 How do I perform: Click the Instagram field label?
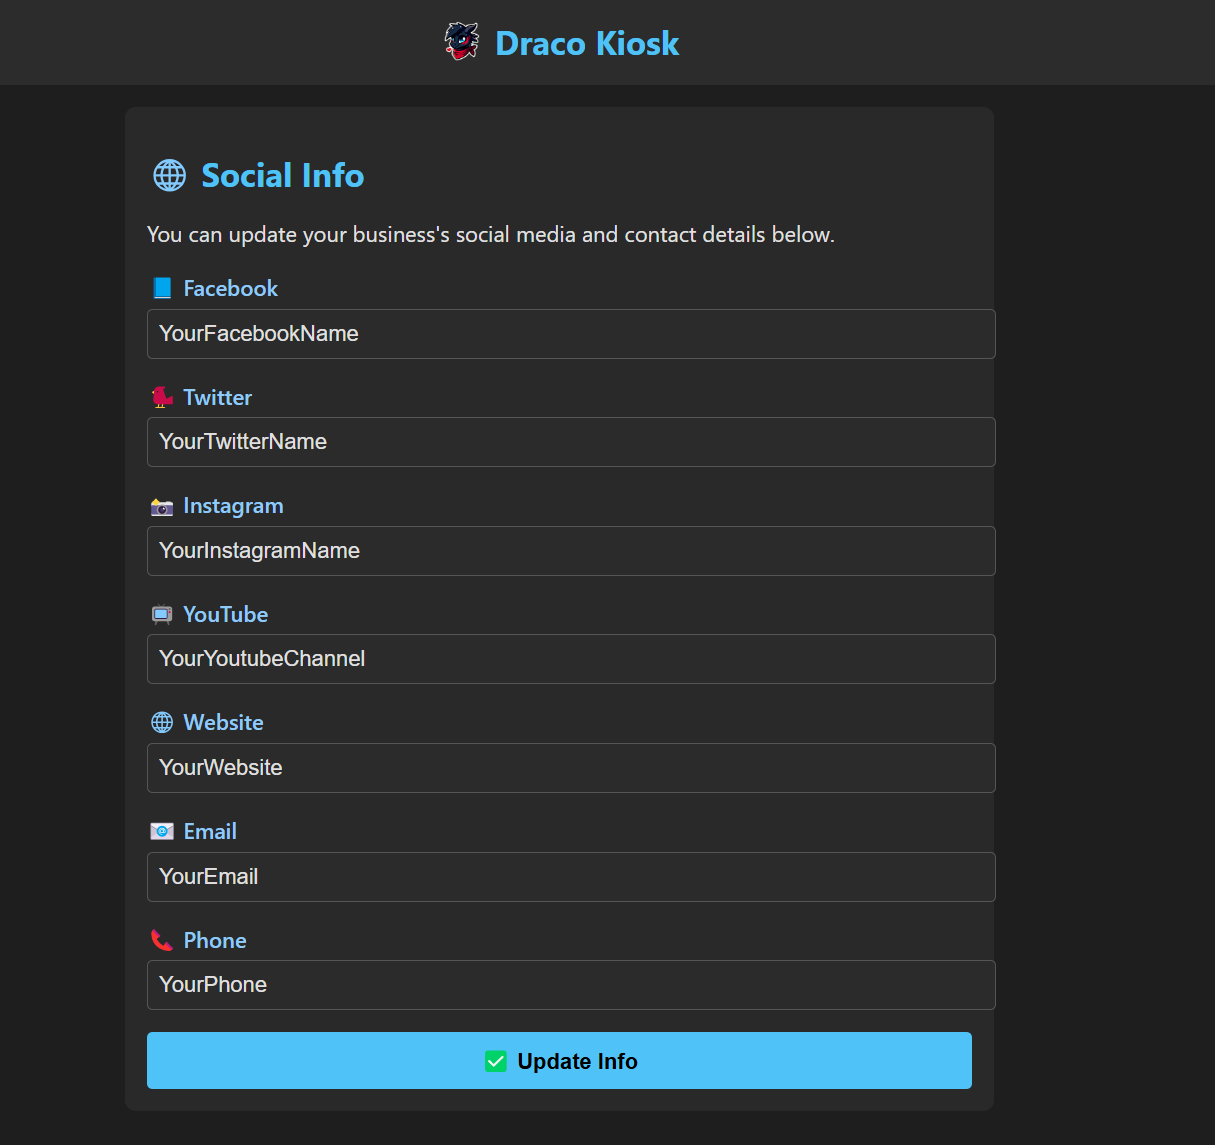pos(234,506)
